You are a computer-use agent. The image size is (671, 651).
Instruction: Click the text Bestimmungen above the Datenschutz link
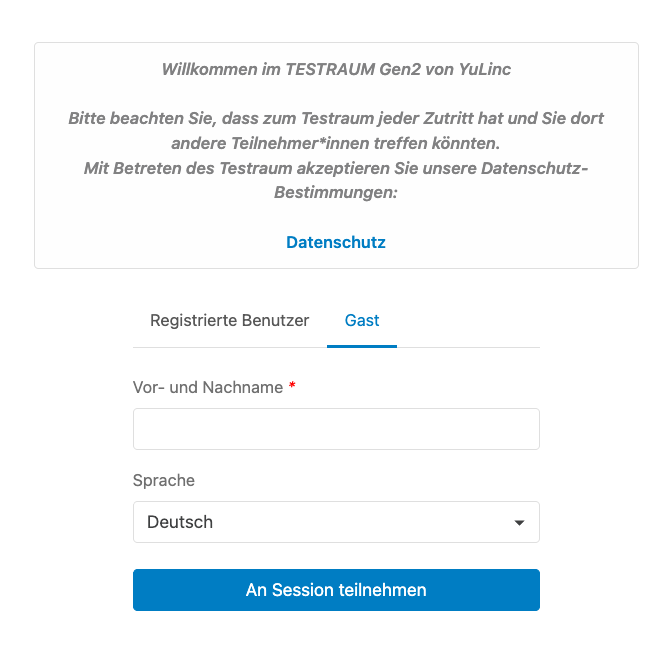click(x=336, y=192)
